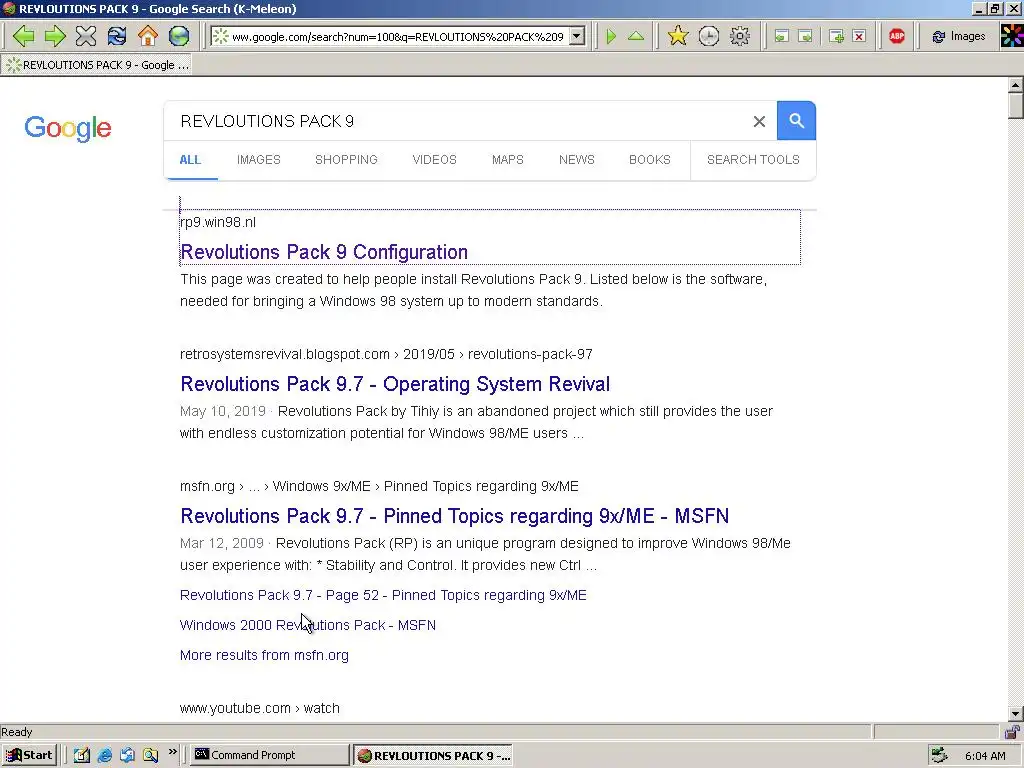Switch to the IMAGES tab
The image size is (1024, 768).
point(259,160)
